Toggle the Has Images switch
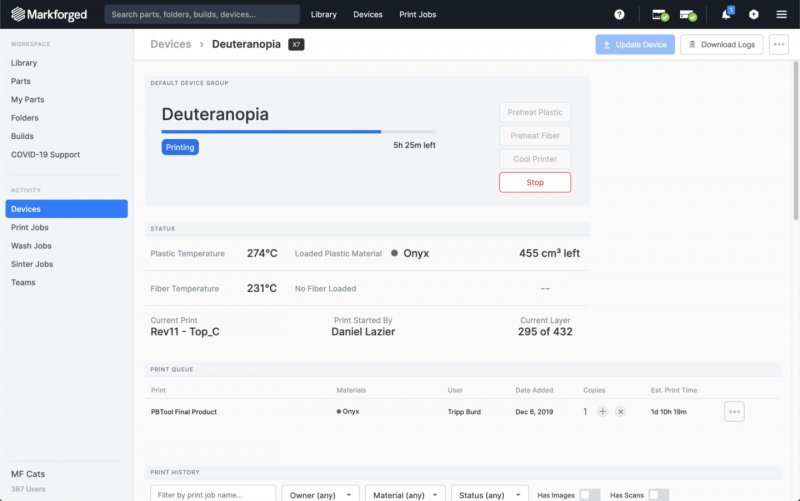 point(589,494)
